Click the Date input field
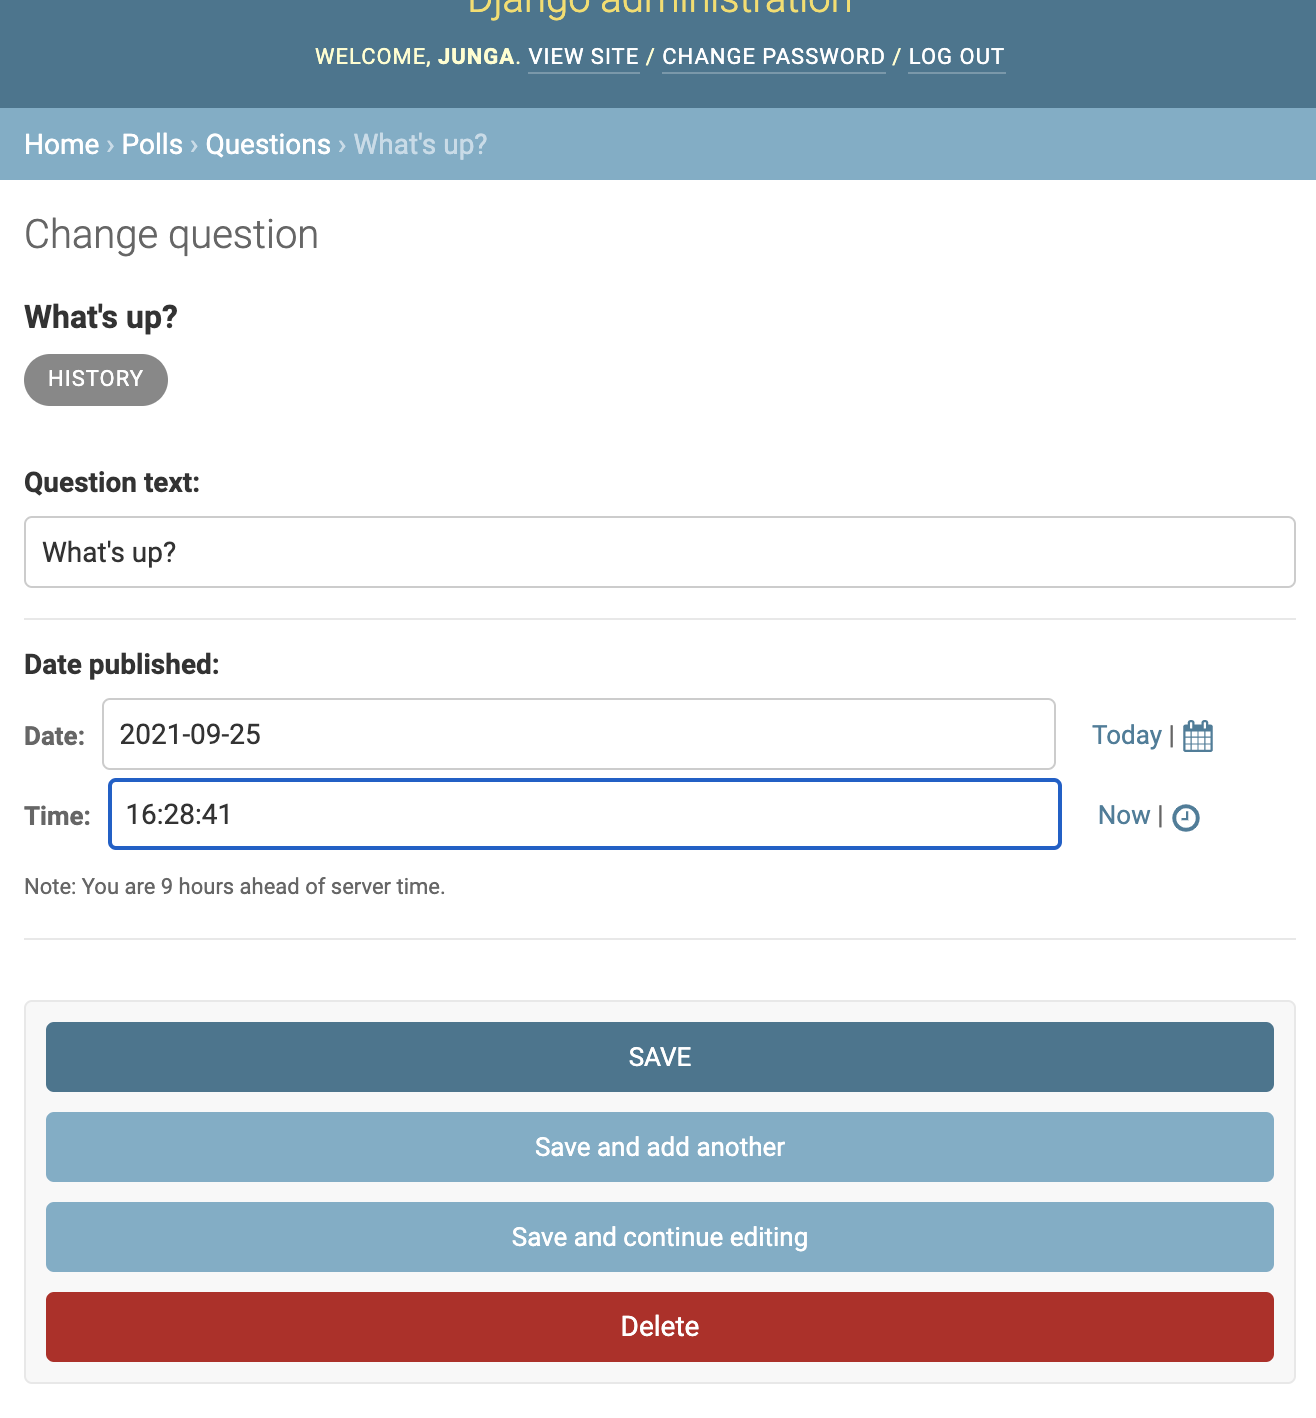 579,734
